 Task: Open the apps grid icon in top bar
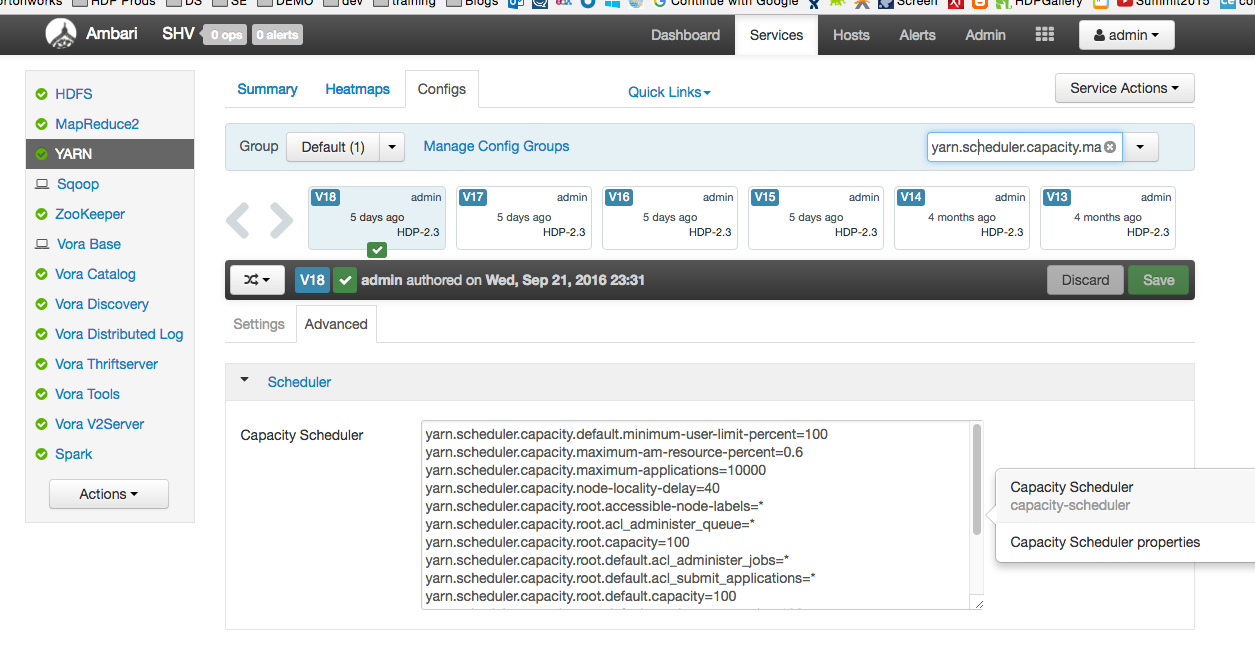pyautogui.click(x=1044, y=34)
